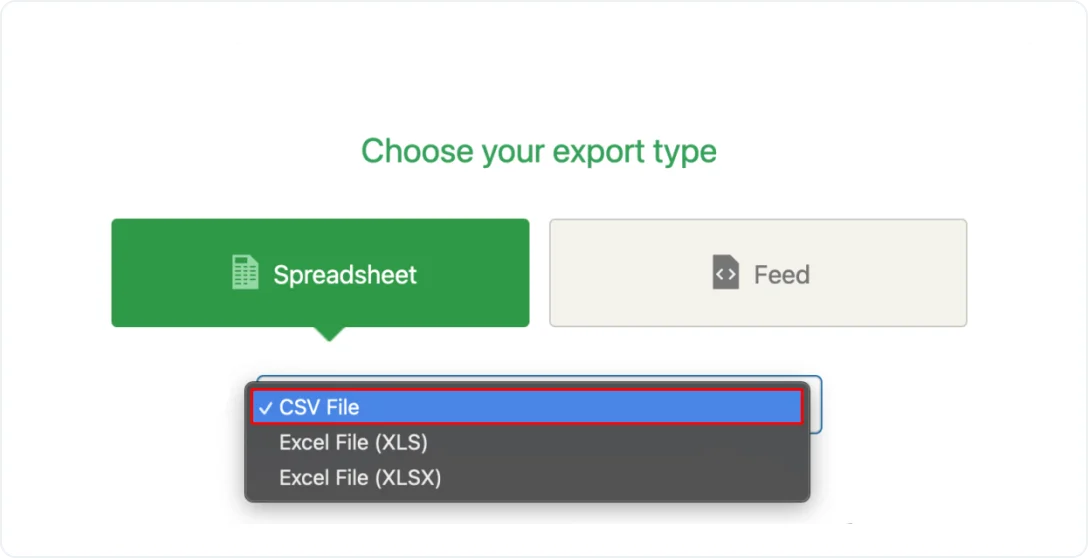Select Excel File (XLSX) format
The image size is (1088, 558).
(360, 478)
